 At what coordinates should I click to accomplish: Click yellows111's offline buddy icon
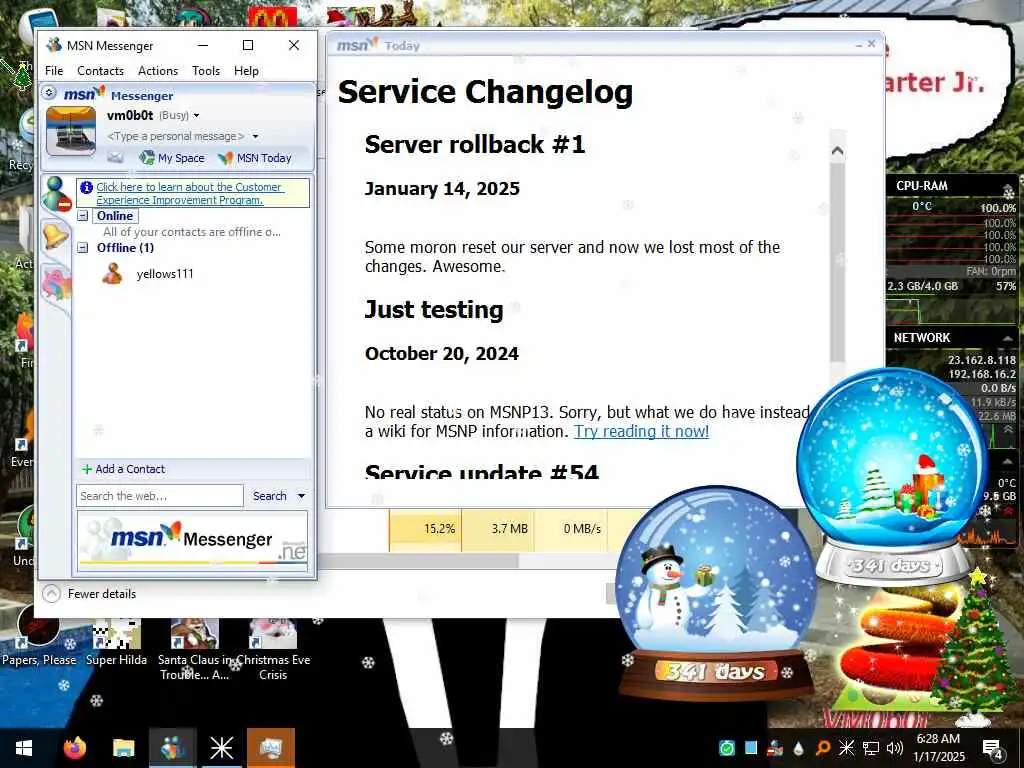point(112,274)
